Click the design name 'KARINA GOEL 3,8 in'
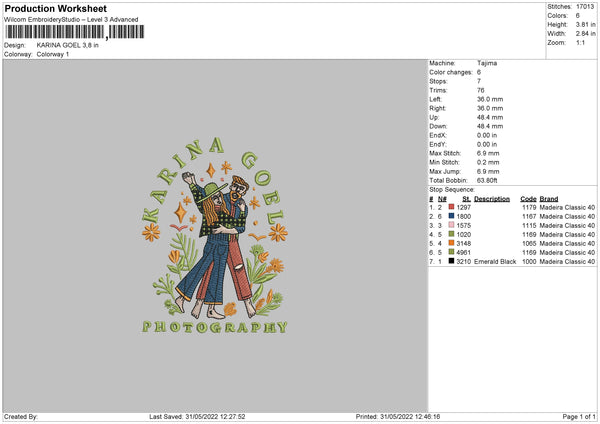Screen dimensions: 600x424 [67, 45]
